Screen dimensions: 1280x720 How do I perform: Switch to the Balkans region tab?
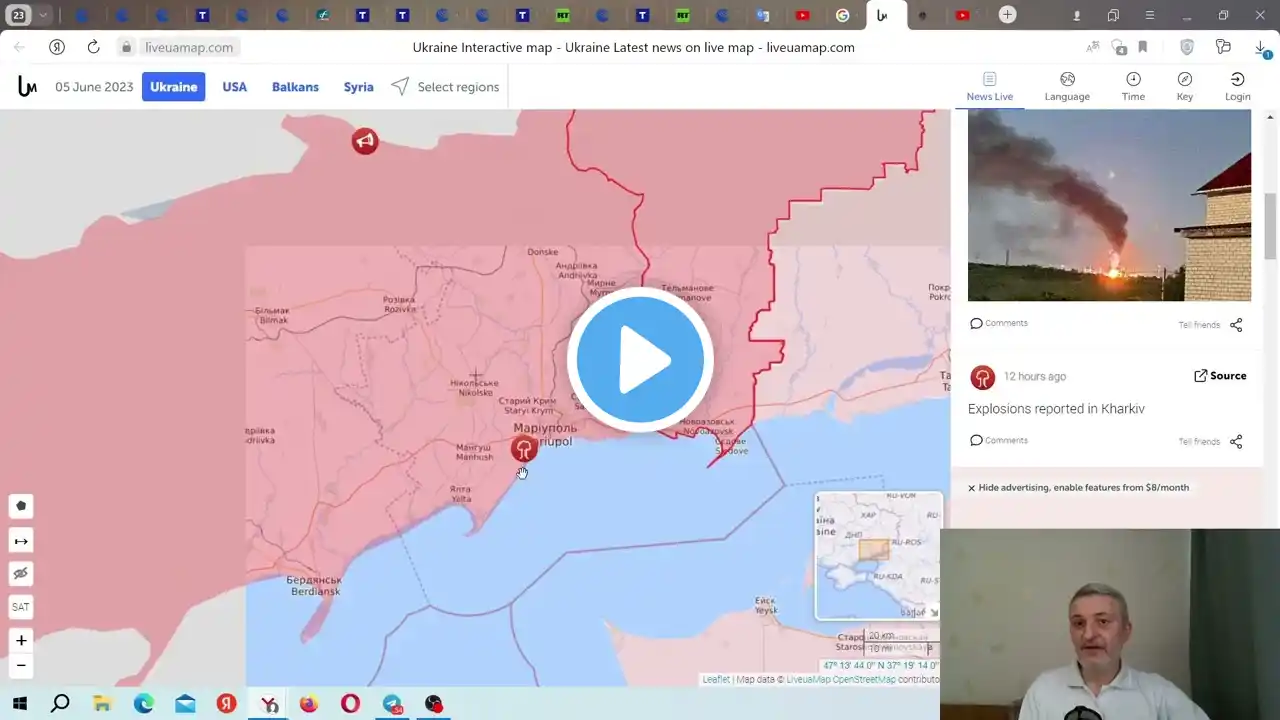(295, 87)
